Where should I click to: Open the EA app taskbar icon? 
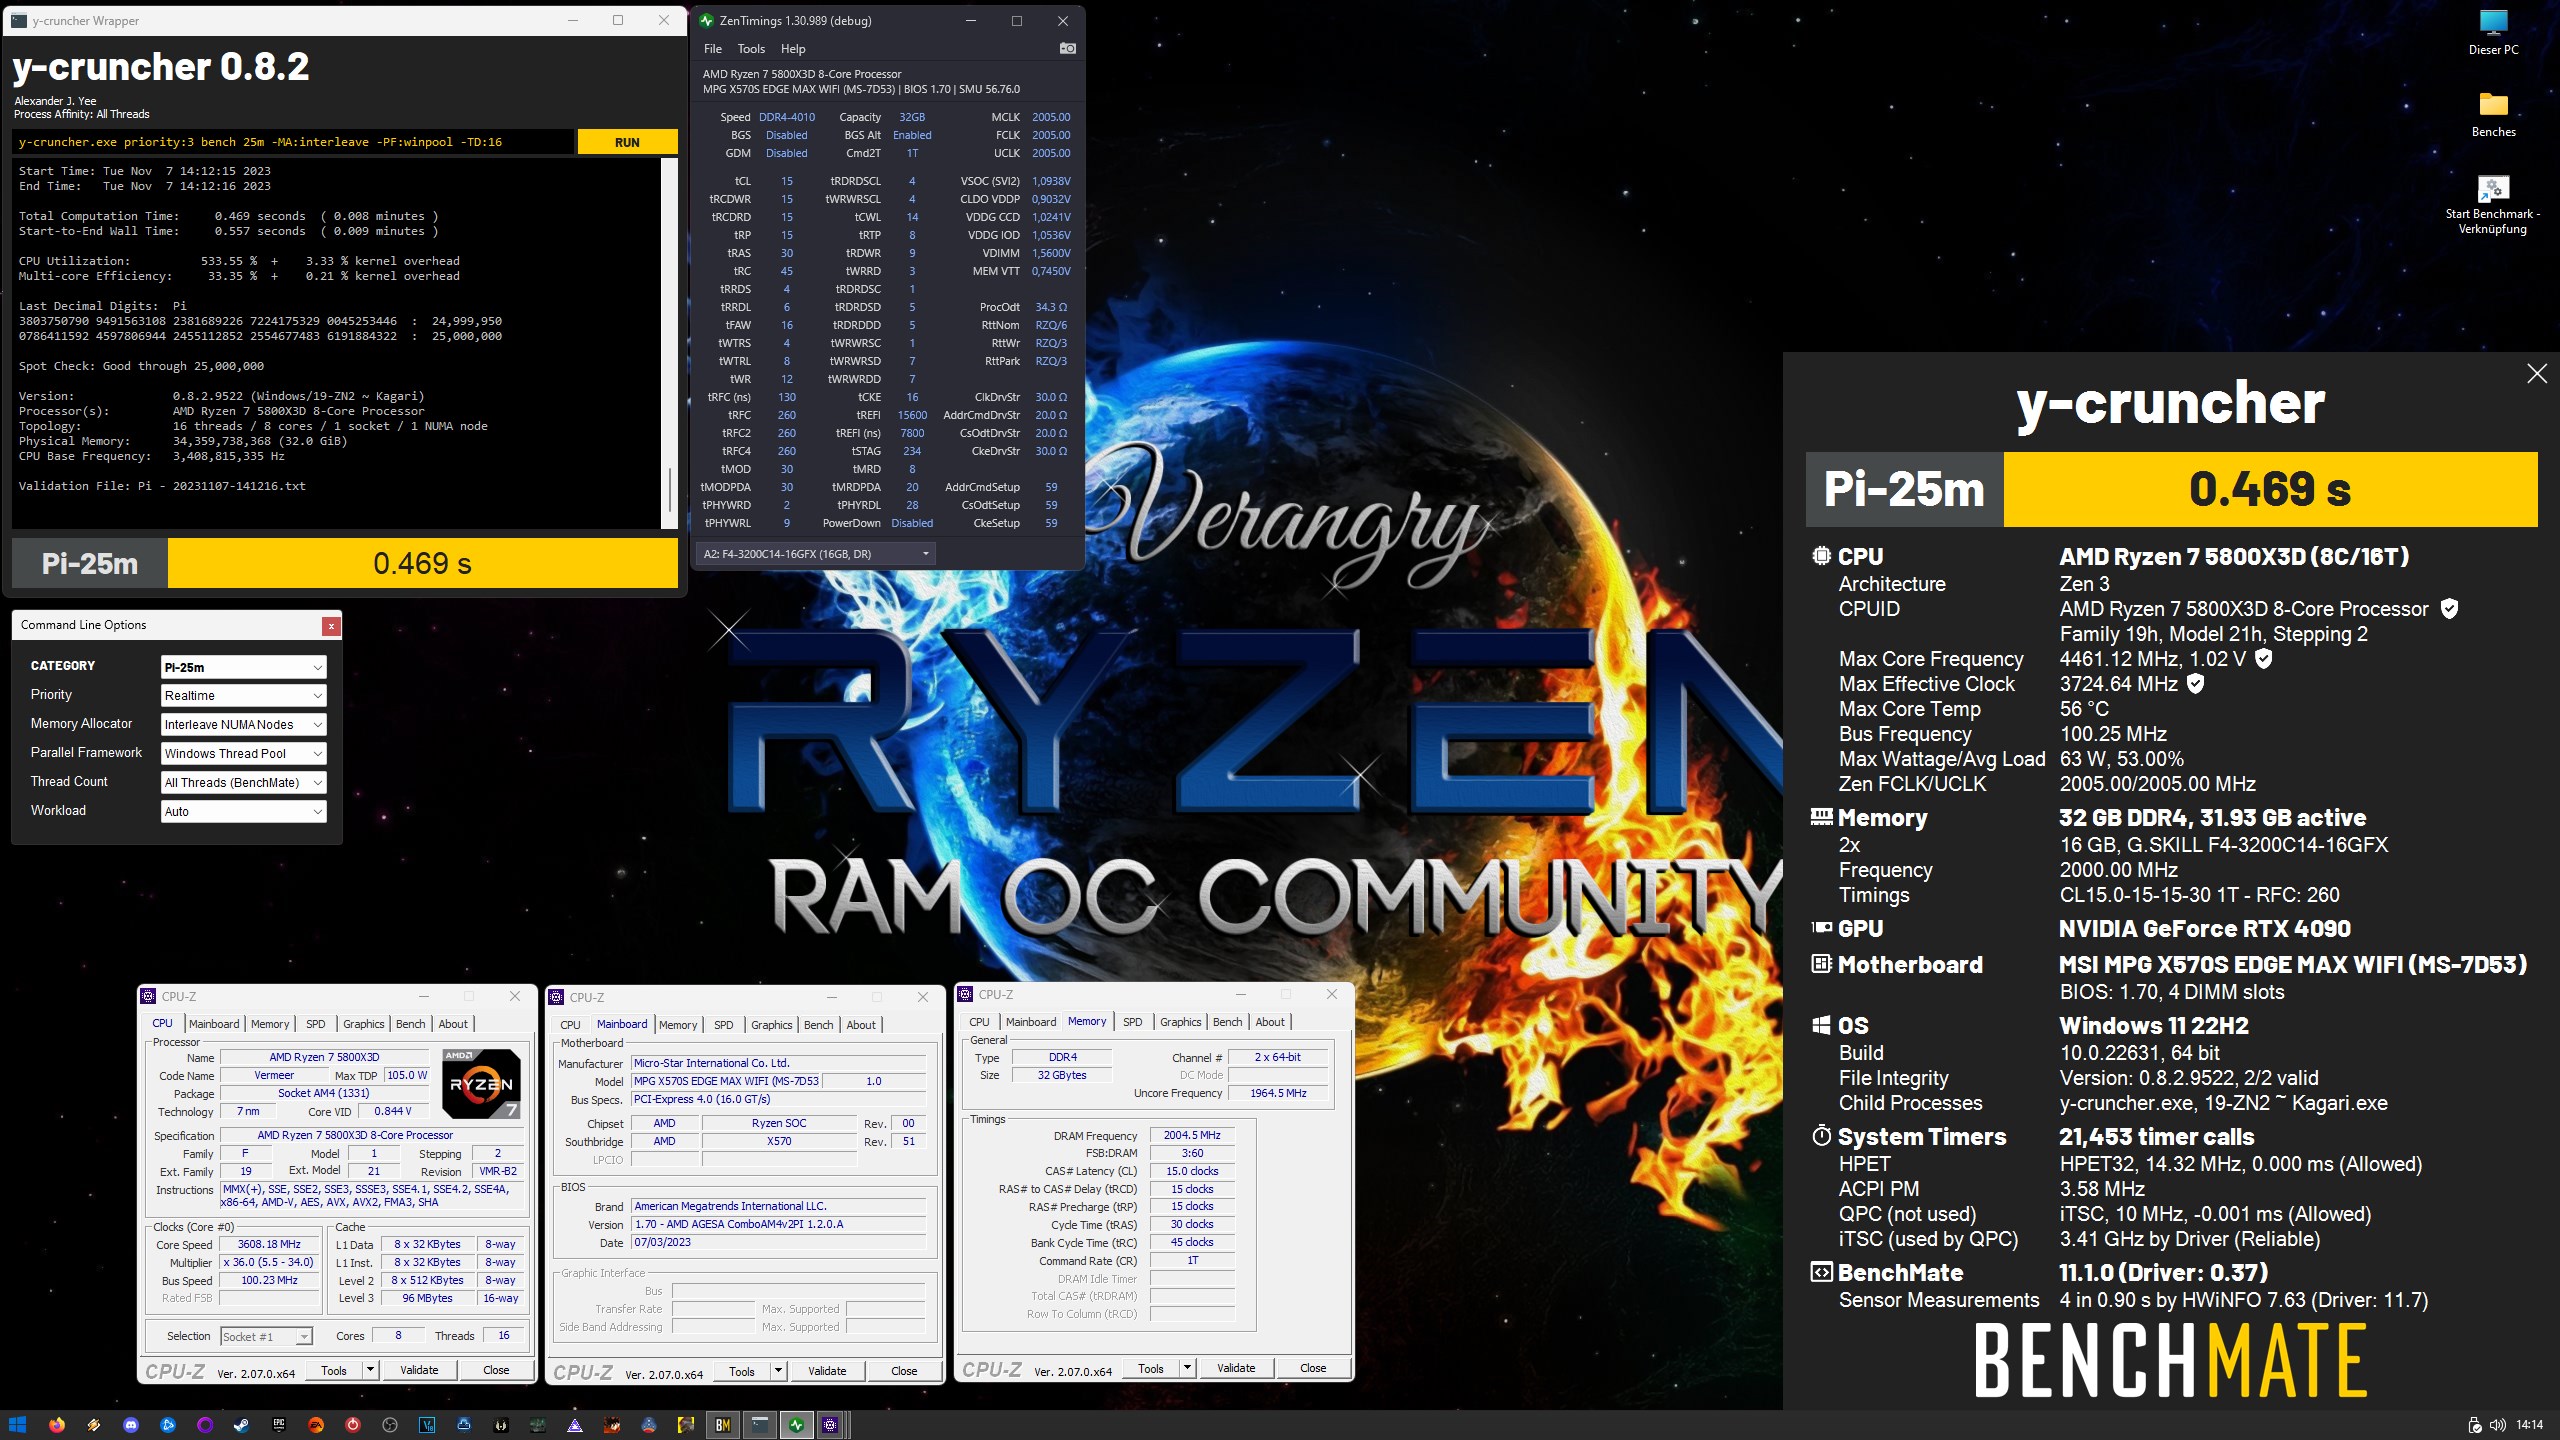315,1425
